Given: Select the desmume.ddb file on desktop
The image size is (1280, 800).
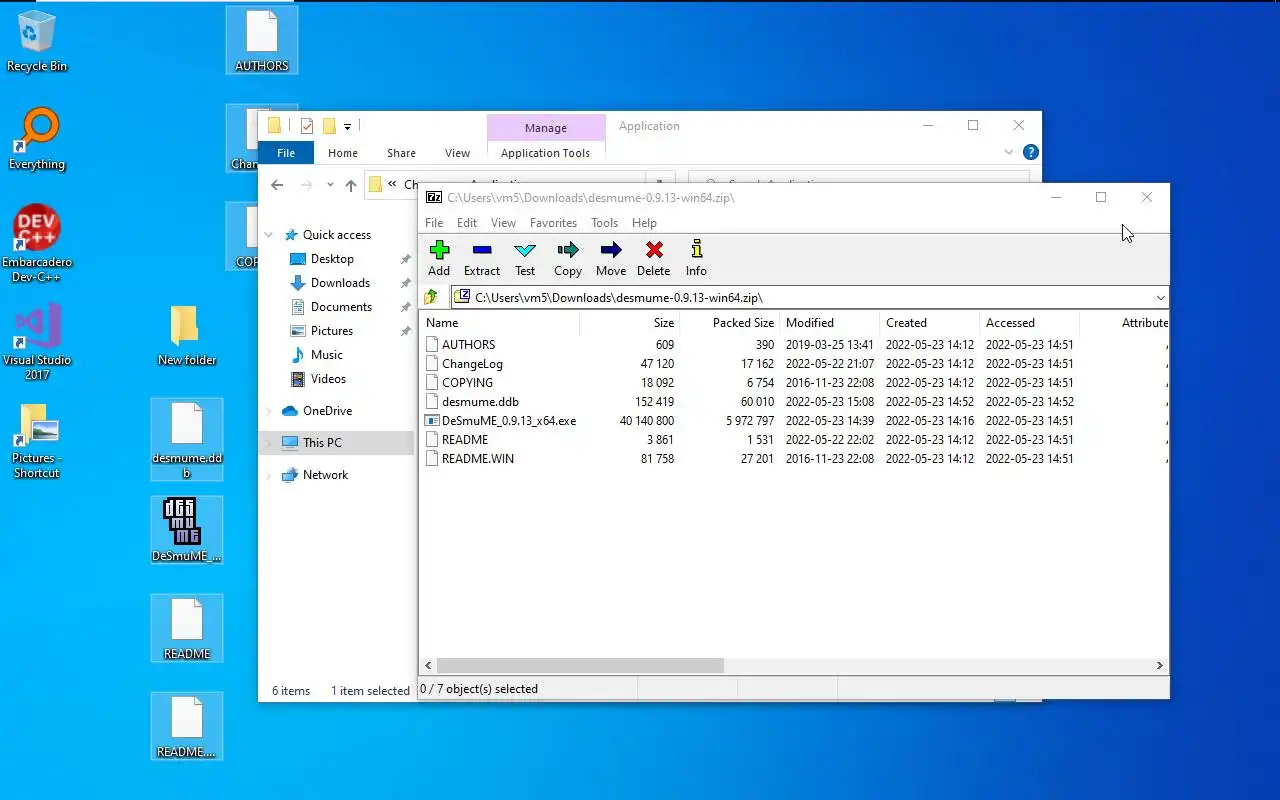Looking at the screenshot, I should 187,440.
